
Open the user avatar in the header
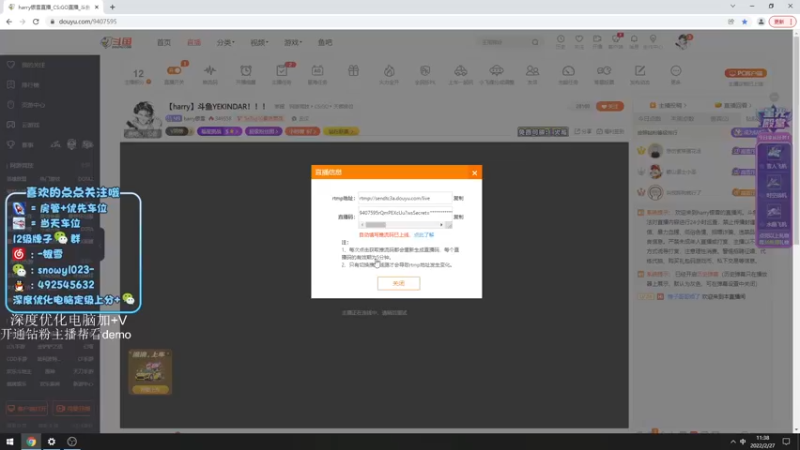[x=683, y=41]
